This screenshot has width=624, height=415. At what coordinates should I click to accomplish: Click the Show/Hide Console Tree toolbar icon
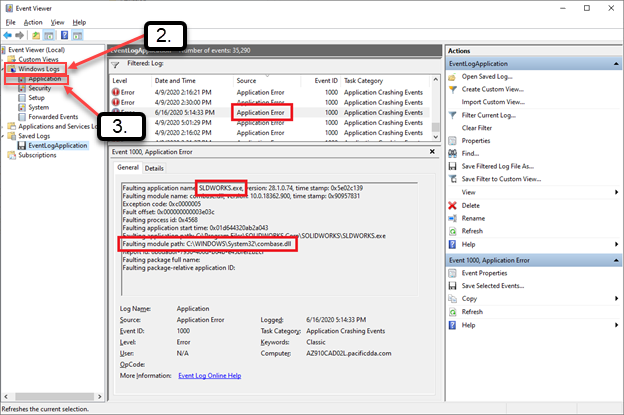click(x=49, y=35)
